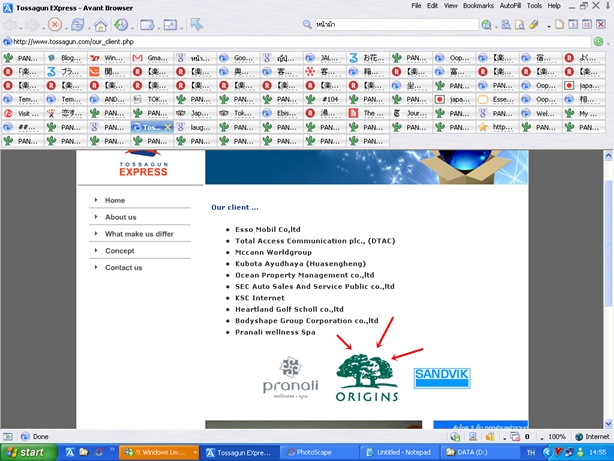
Task: Click the Pranali wellness spa logo
Action: (x=291, y=378)
